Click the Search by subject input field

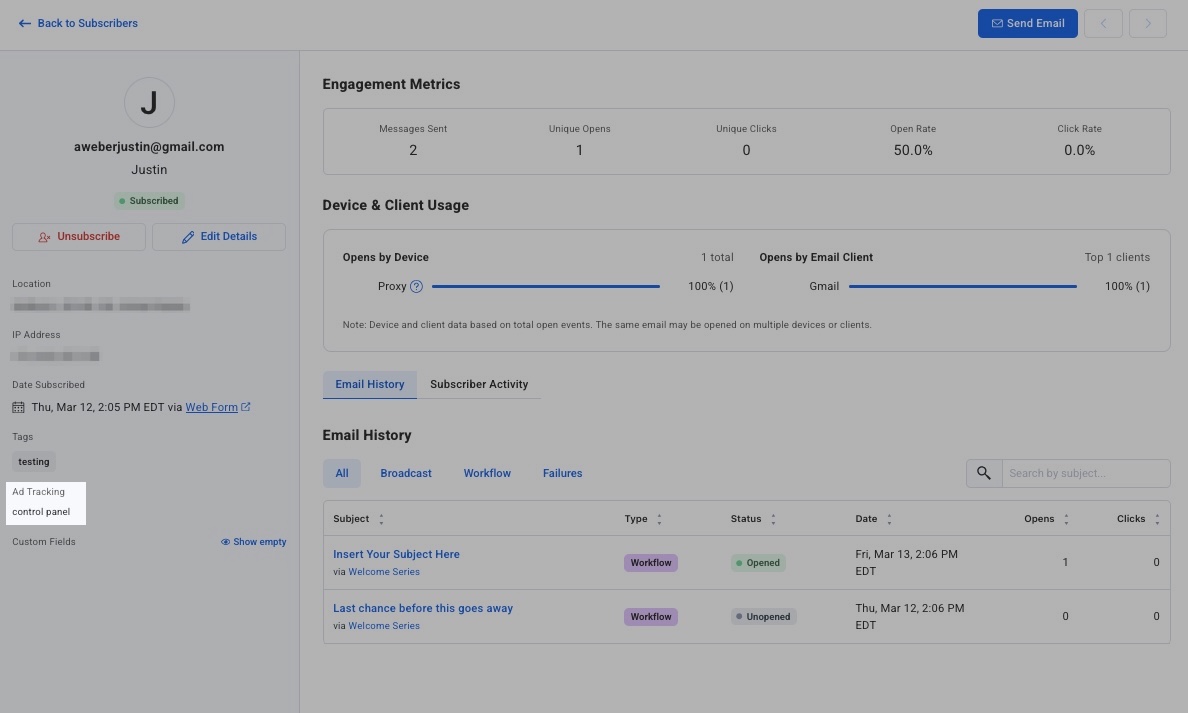pos(1085,473)
